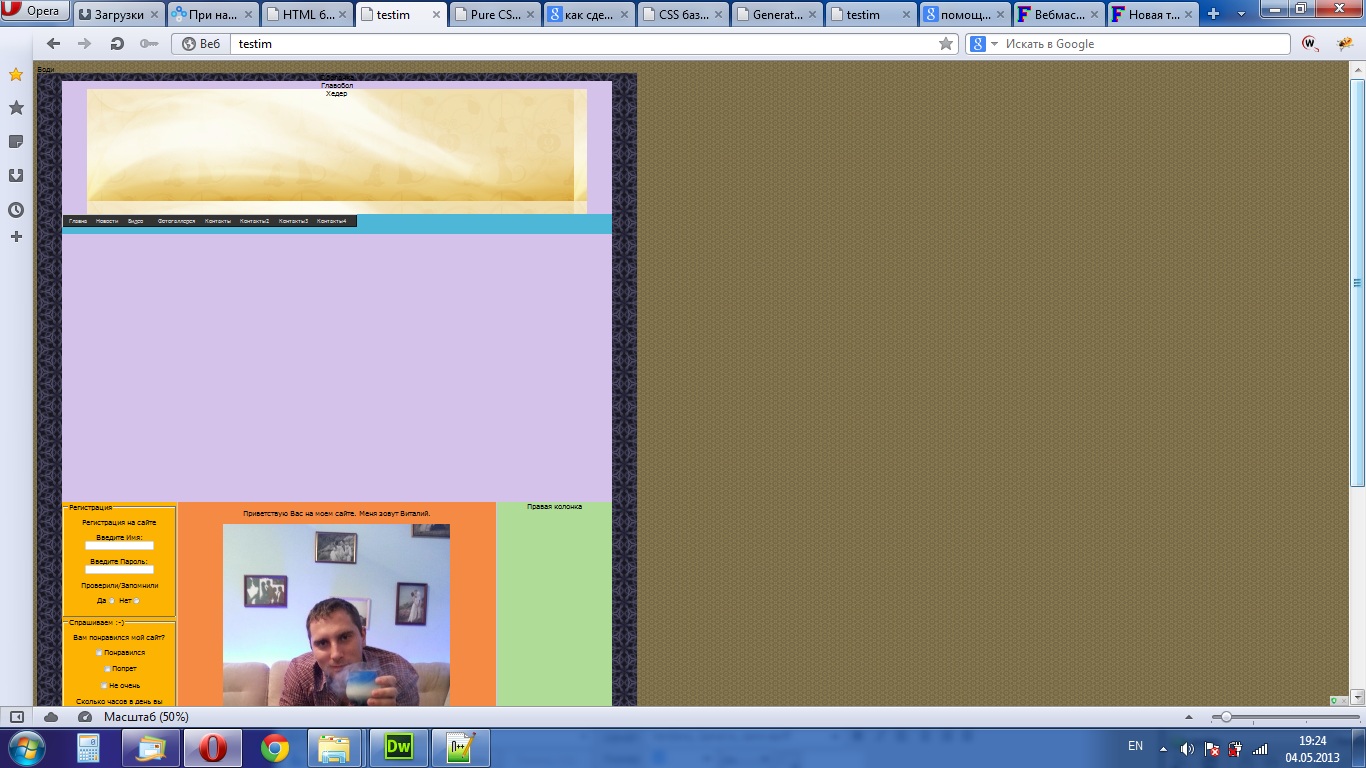Open the closed tabs dropdown arrow

pos(1241,14)
